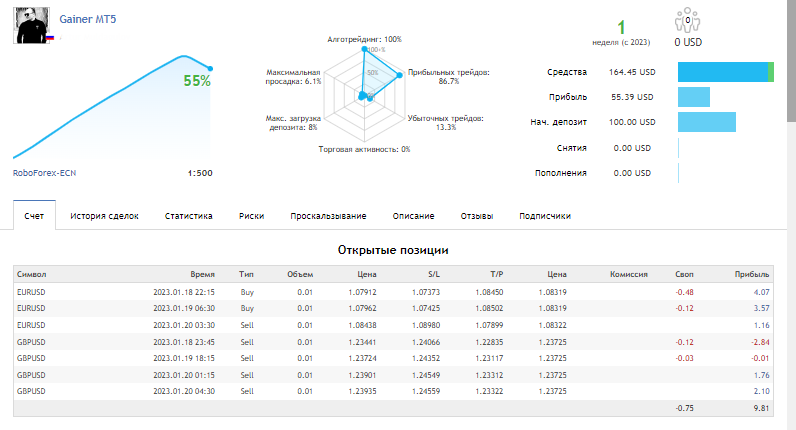The height and width of the screenshot is (430, 796).
Task: Click time cell 2023.01.19 18:15
Action: point(184,358)
